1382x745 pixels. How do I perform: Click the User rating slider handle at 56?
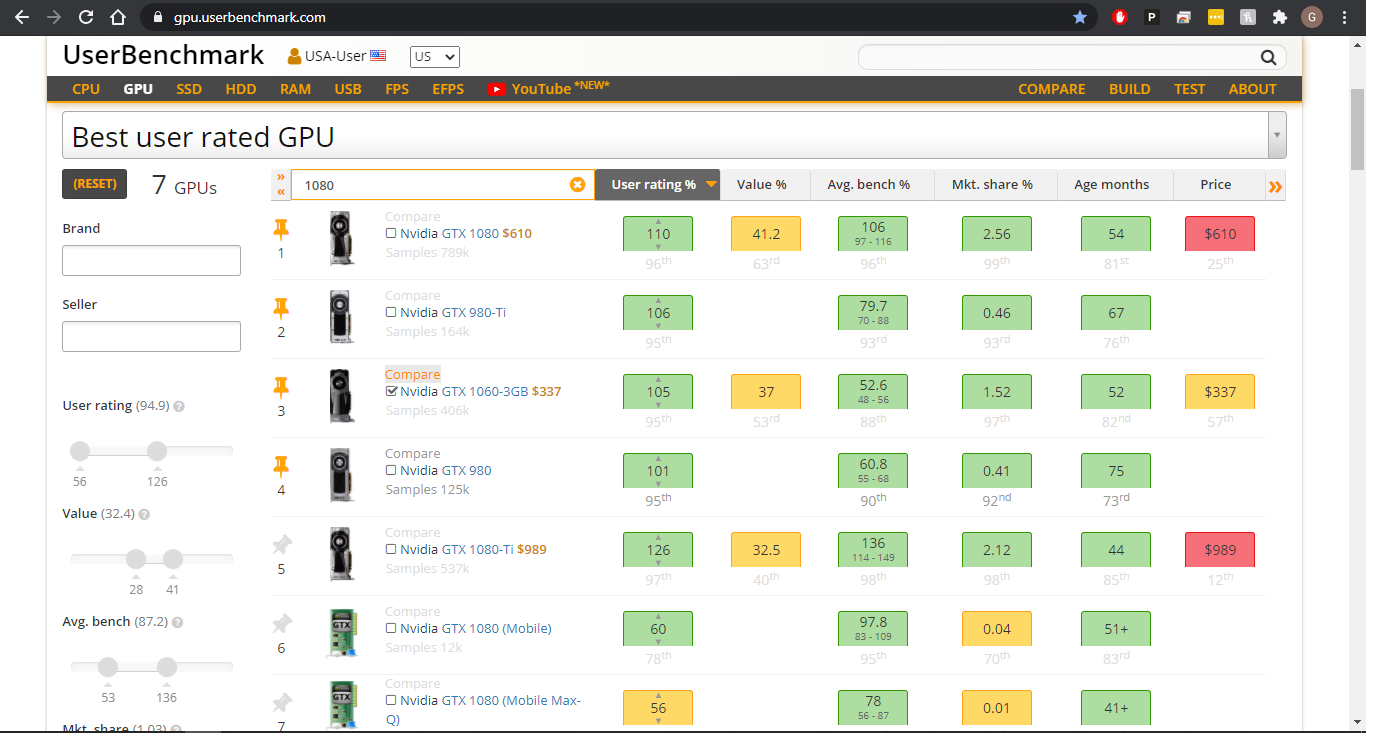[80, 451]
